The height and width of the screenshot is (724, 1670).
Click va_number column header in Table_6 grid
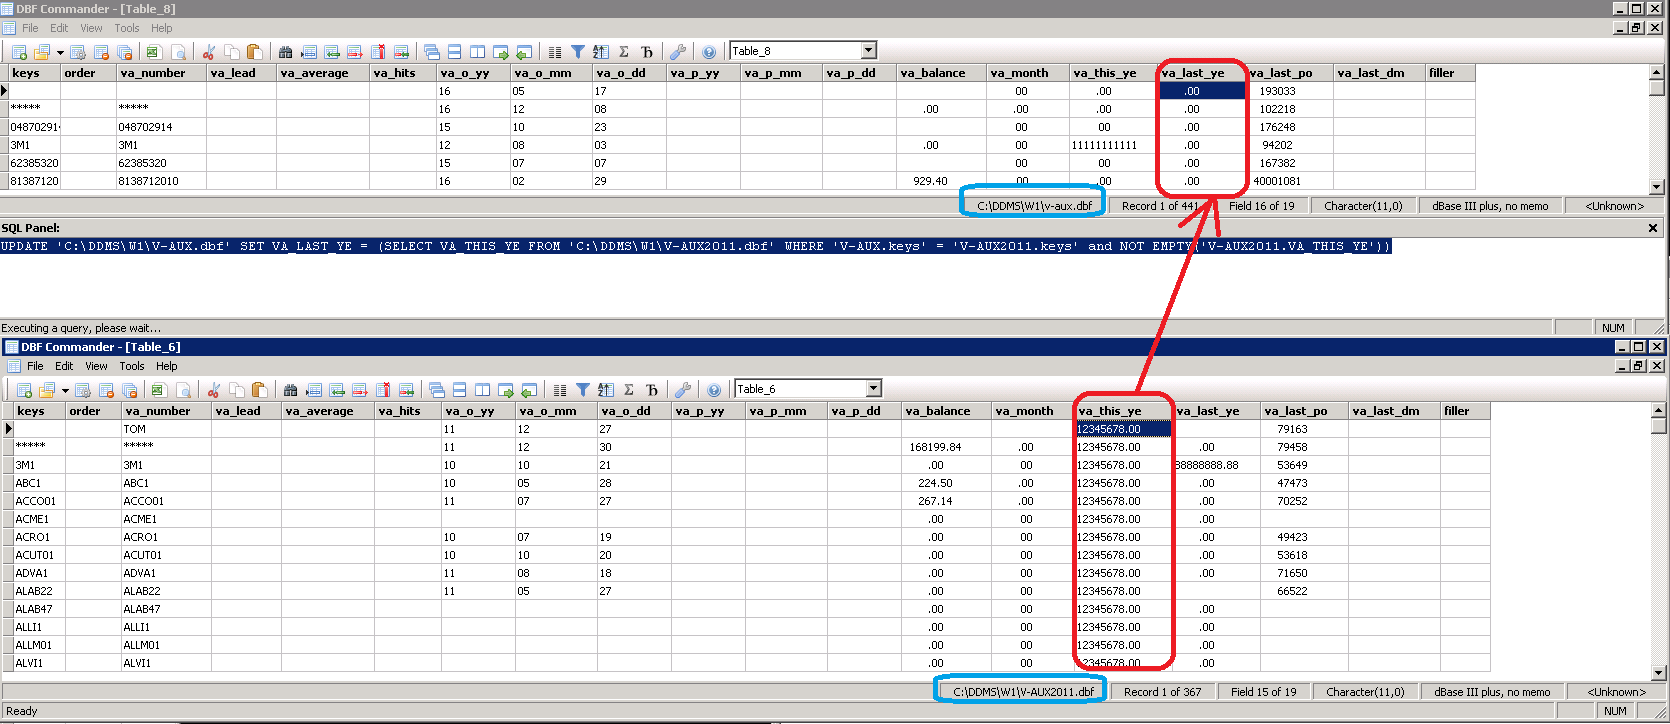point(166,411)
